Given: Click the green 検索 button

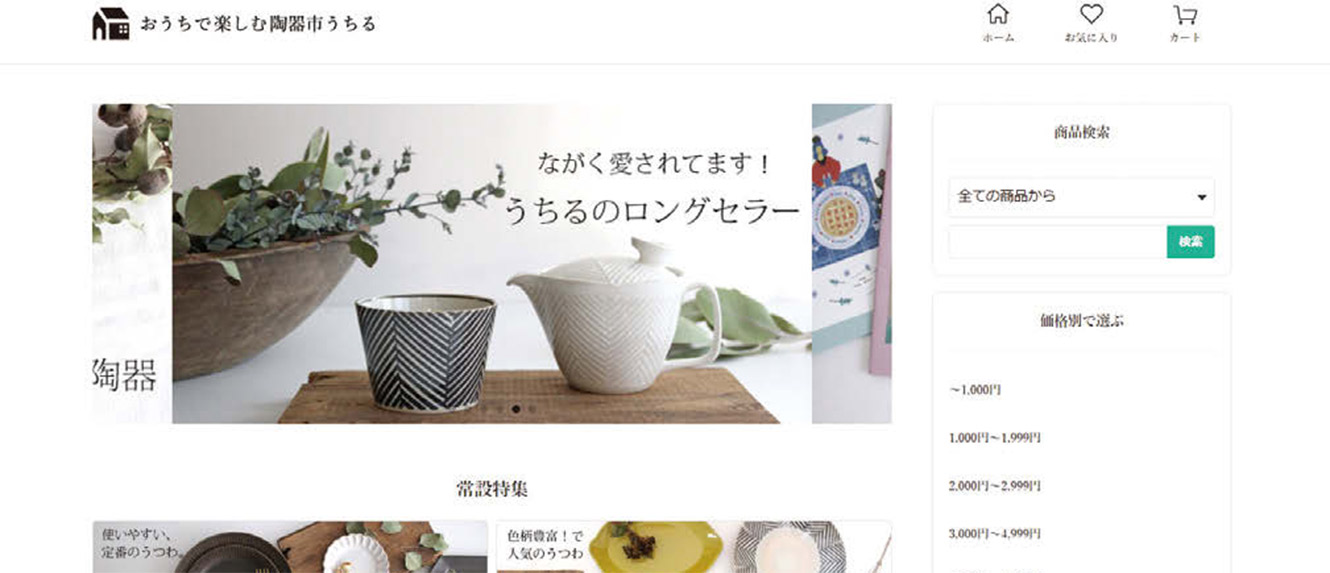Looking at the screenshot, I should click(x=1190, y=242).
